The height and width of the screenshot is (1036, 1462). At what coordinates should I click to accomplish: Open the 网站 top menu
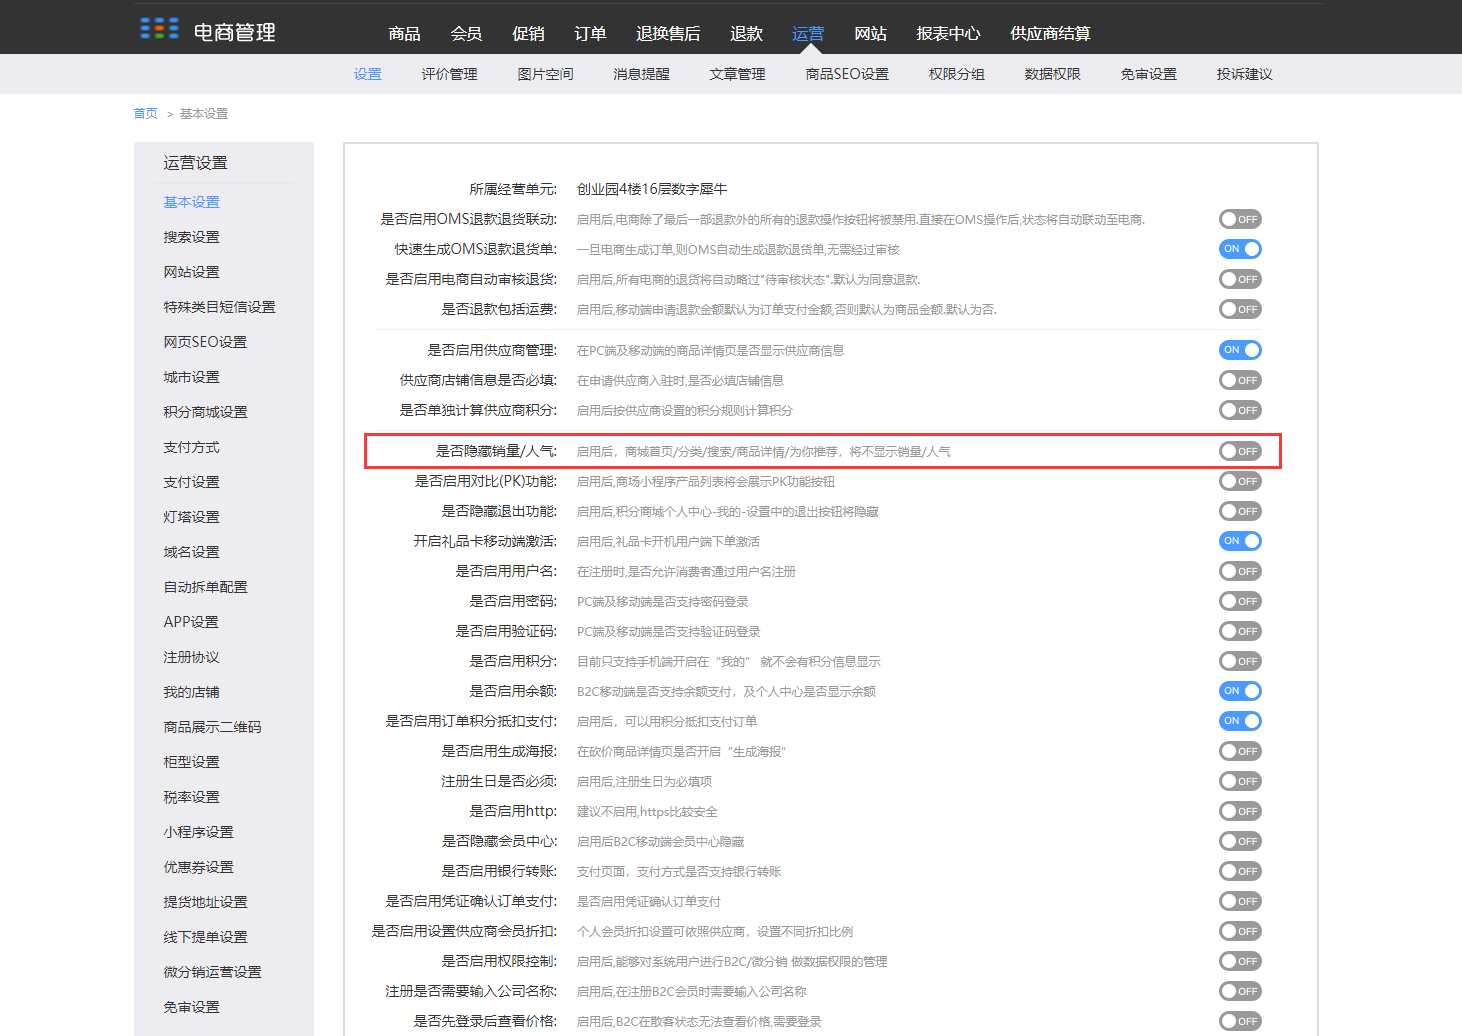(870, 34)
